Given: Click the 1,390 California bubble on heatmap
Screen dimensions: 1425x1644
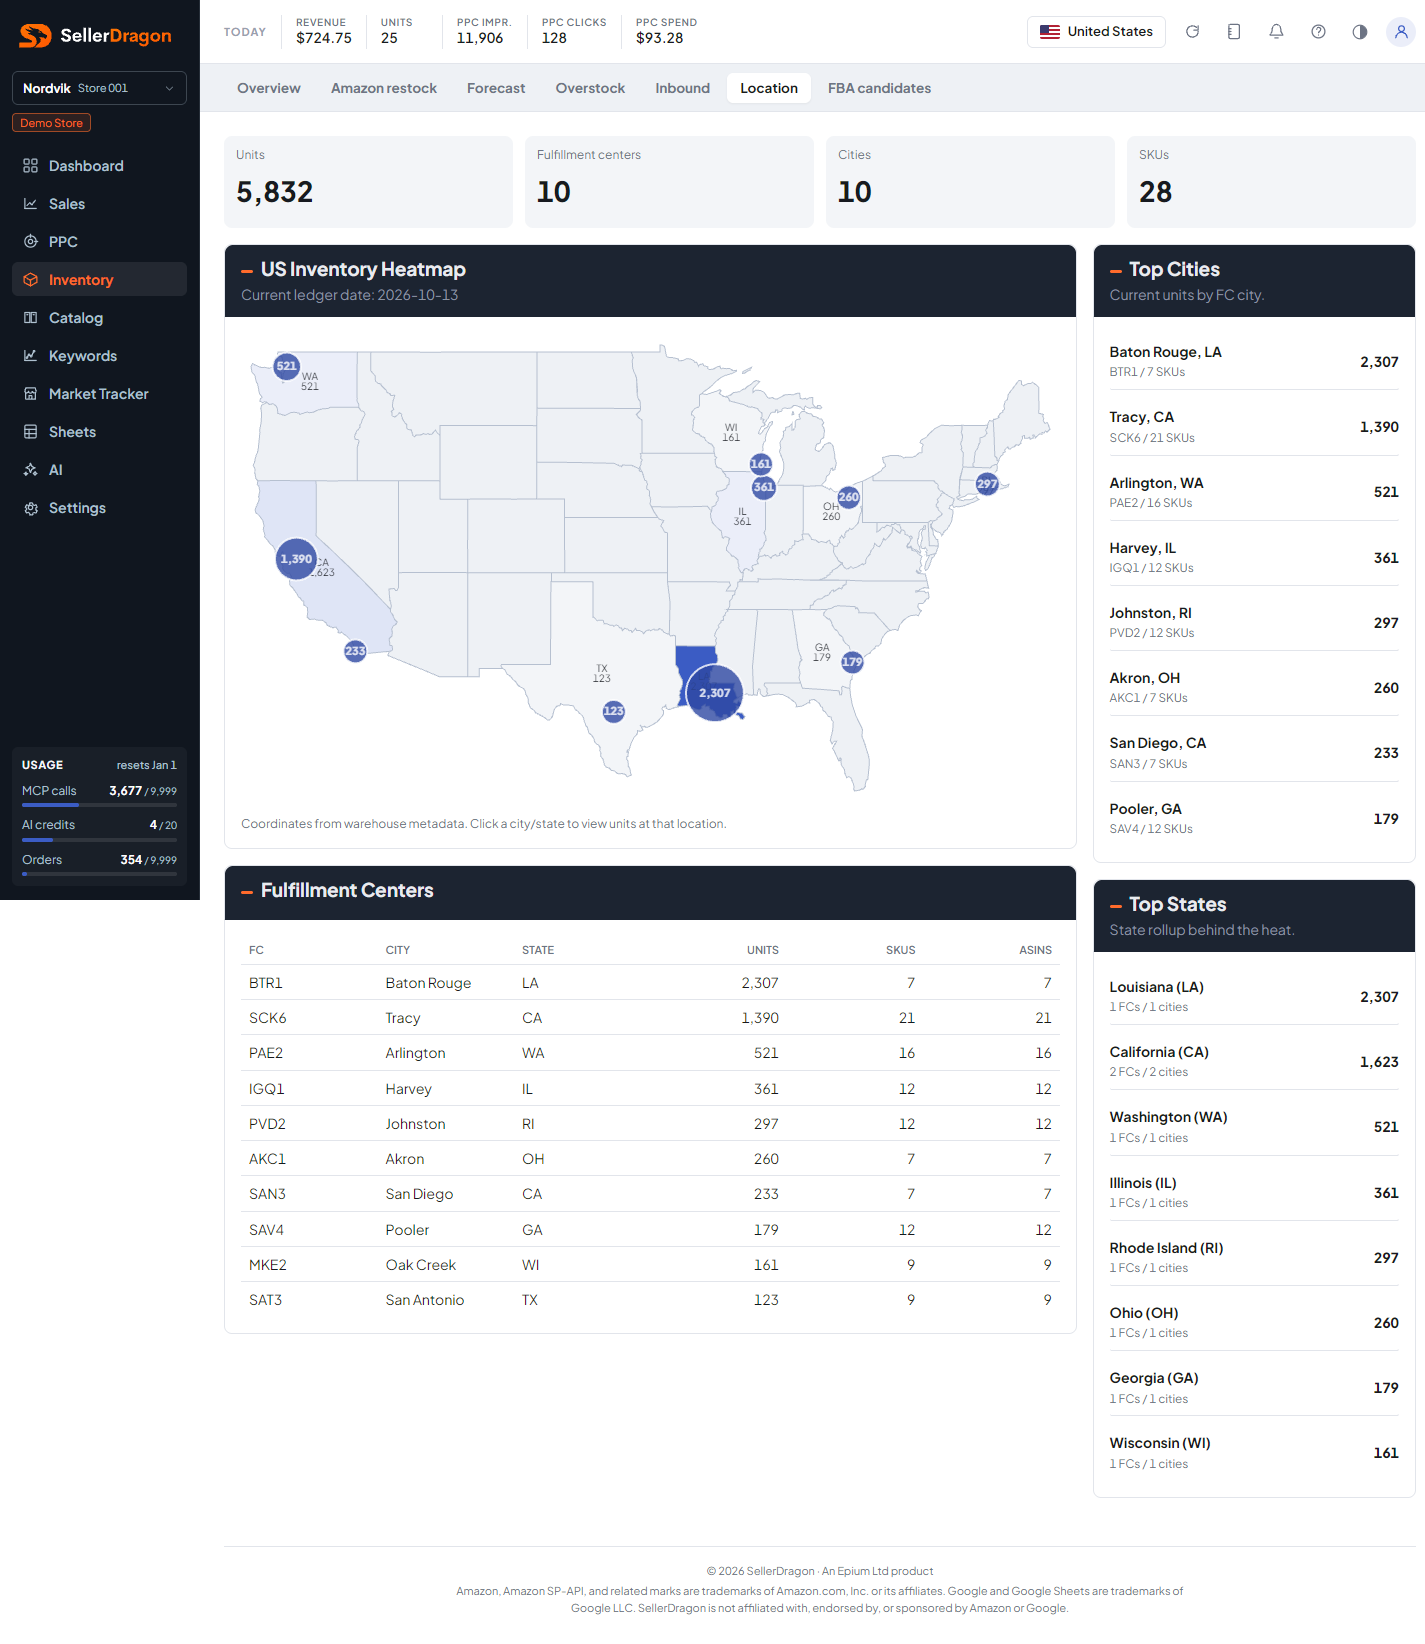Looking at the screenshot, I should 296,559.
